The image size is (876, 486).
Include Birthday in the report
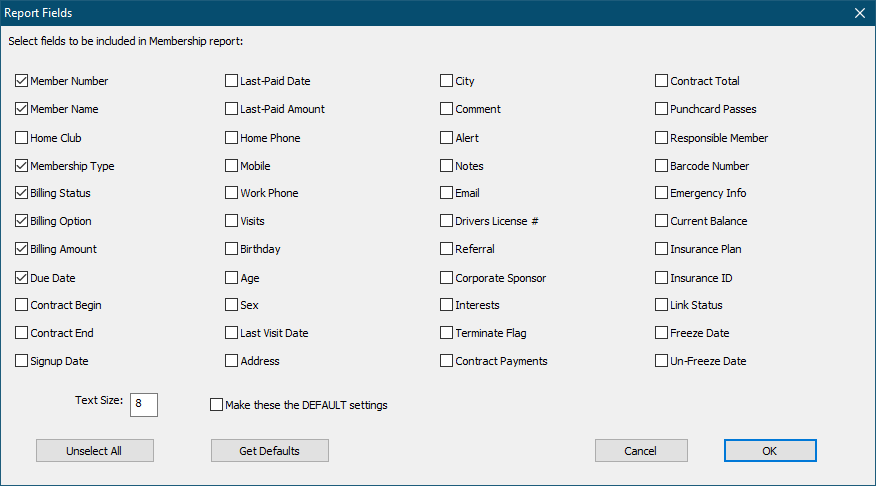(x=232, y=249)
